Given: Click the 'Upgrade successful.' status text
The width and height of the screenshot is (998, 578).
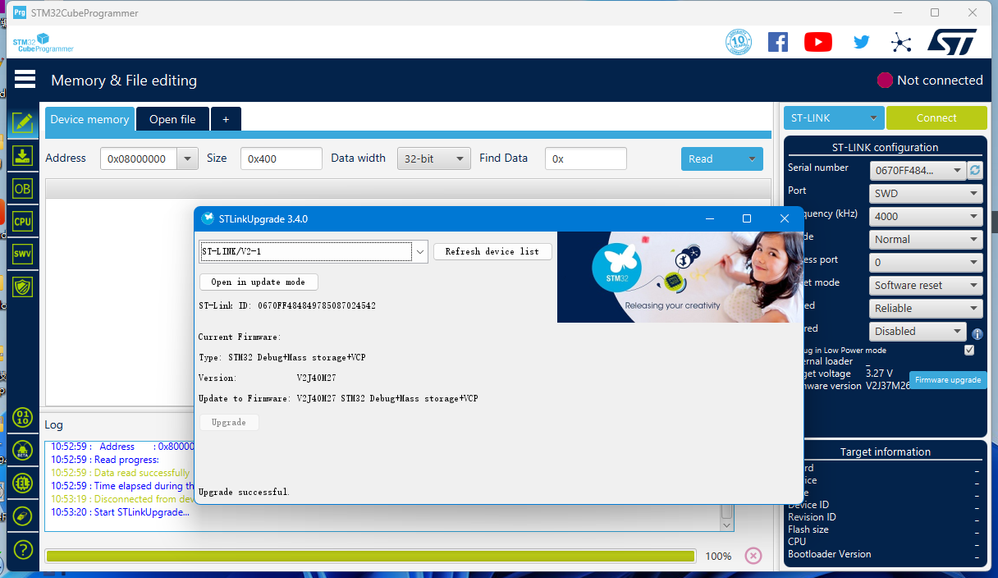Looking at the screenshot, I should tap(243, 491).
